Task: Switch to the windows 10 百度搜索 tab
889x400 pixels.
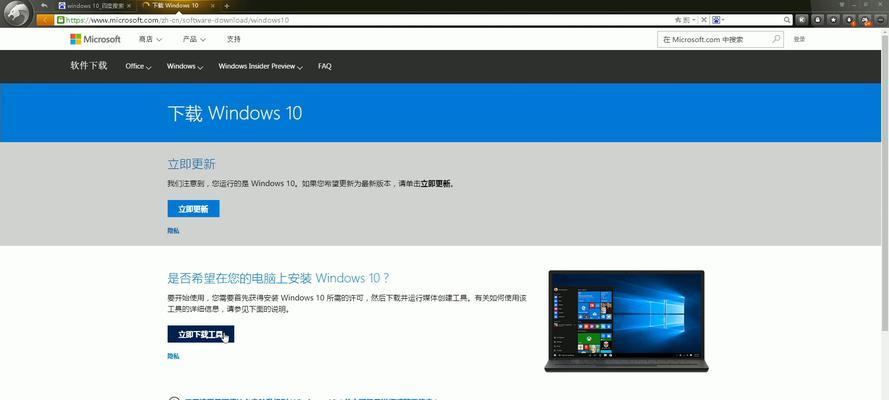Action: click(x=94, y=6)
